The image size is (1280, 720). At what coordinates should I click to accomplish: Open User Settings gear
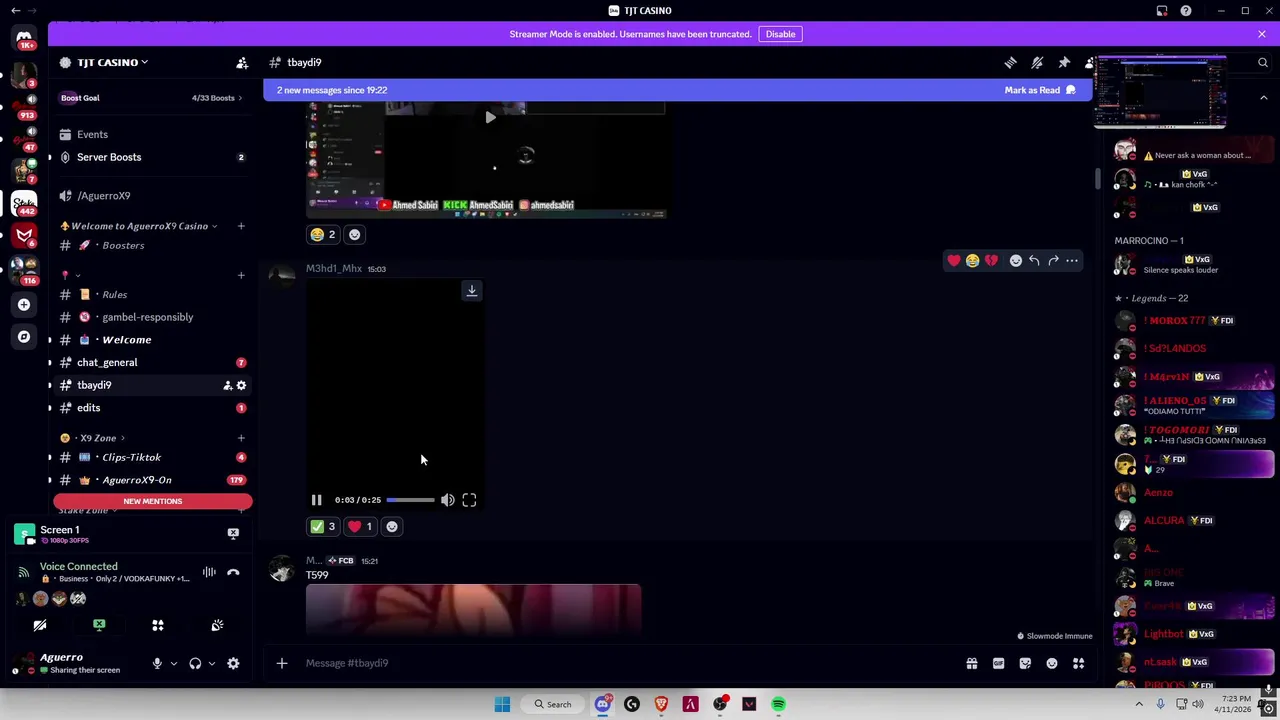click(x=233, y=663)
